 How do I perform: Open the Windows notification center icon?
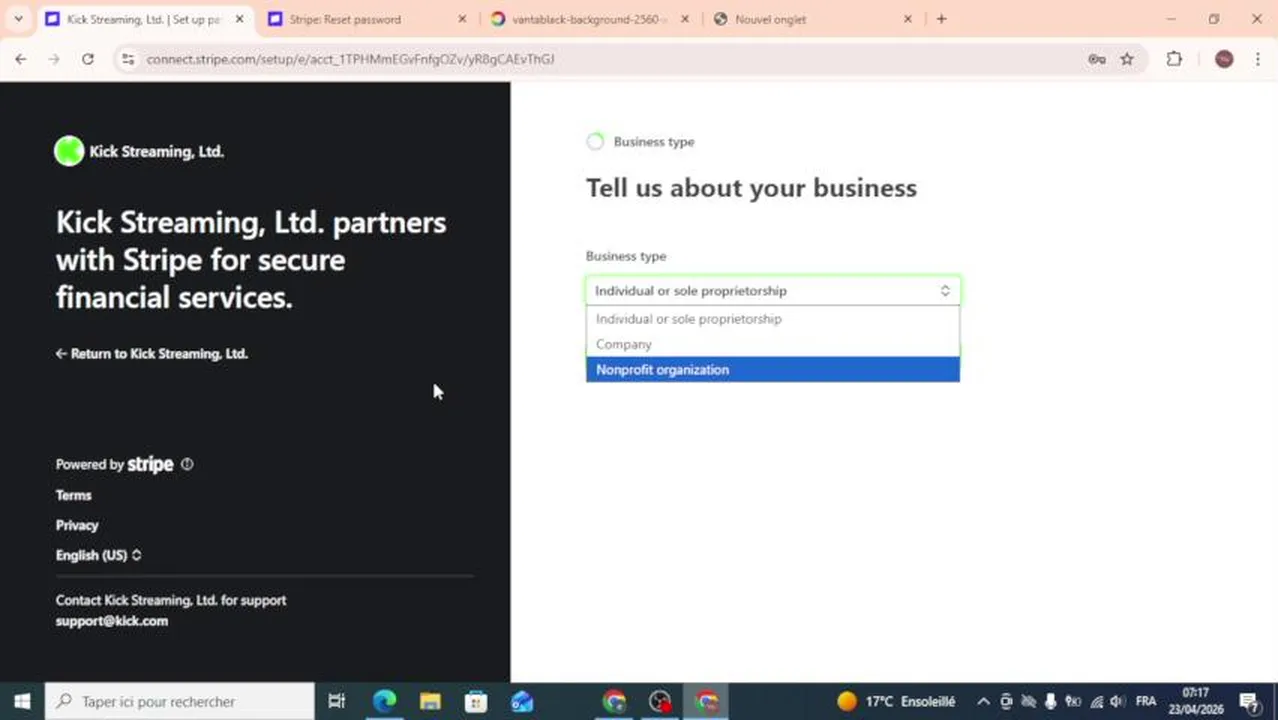point(1248,701)
